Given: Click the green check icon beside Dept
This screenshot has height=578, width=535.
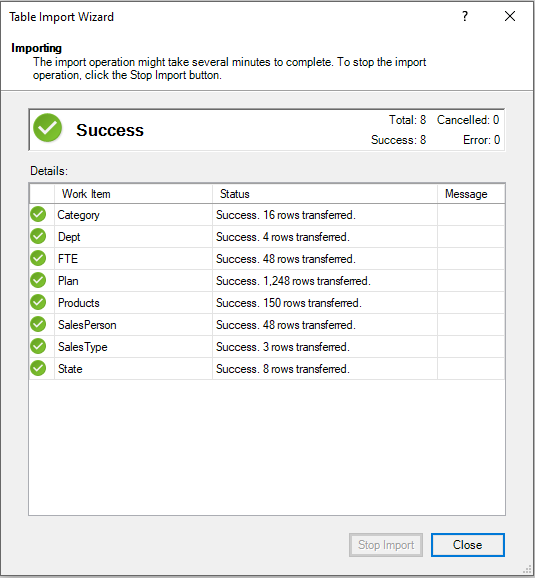Looking at the screenshot, I should click(38, 236).
